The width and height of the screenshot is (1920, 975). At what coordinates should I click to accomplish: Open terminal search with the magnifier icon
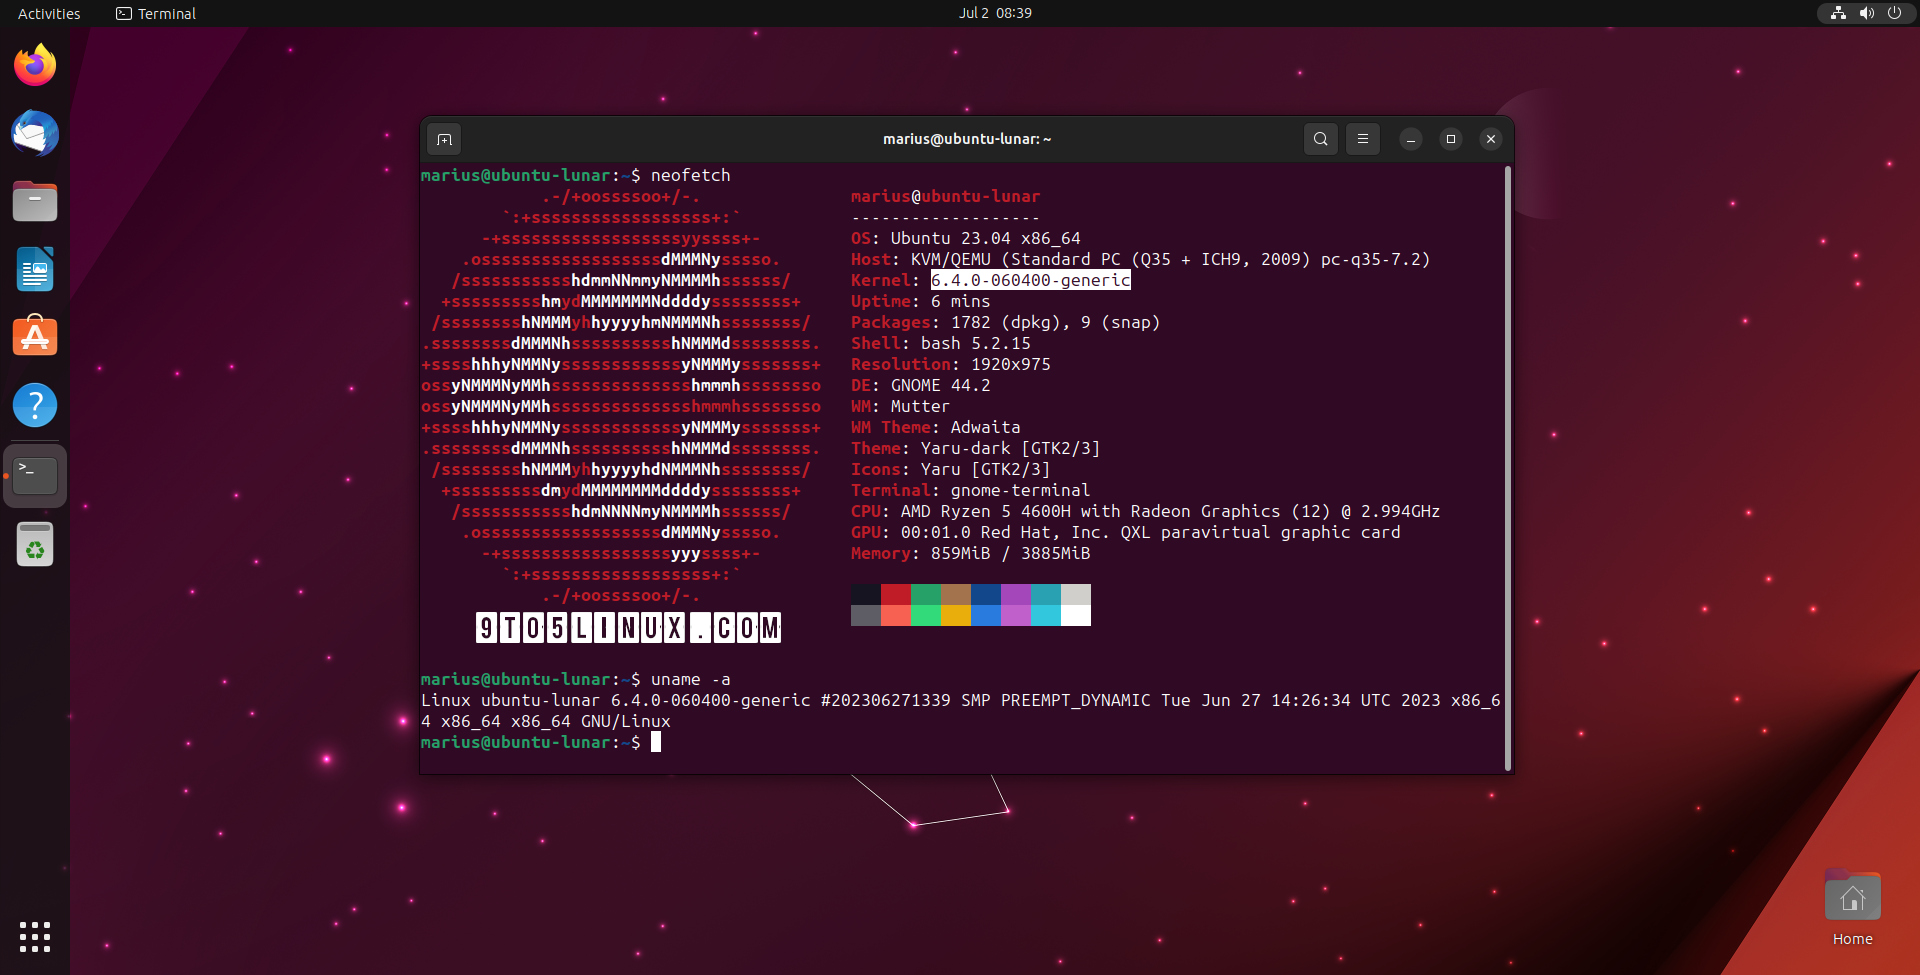click(1320, 139)
